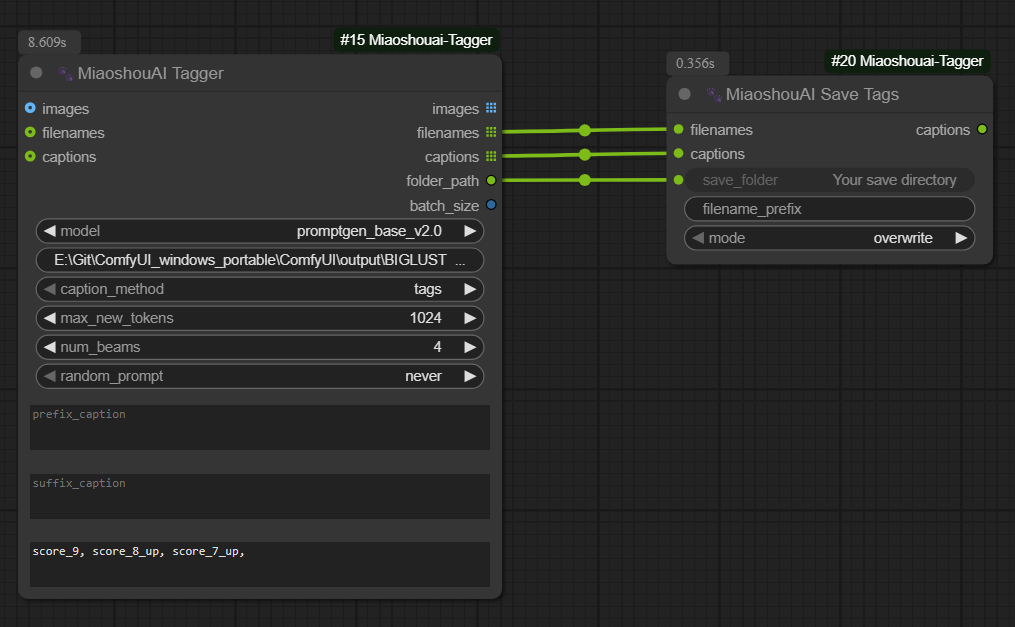Open the caption_method dropdown set to tags
This screenshot has height=627, width=1015.
tap(260, 289)
